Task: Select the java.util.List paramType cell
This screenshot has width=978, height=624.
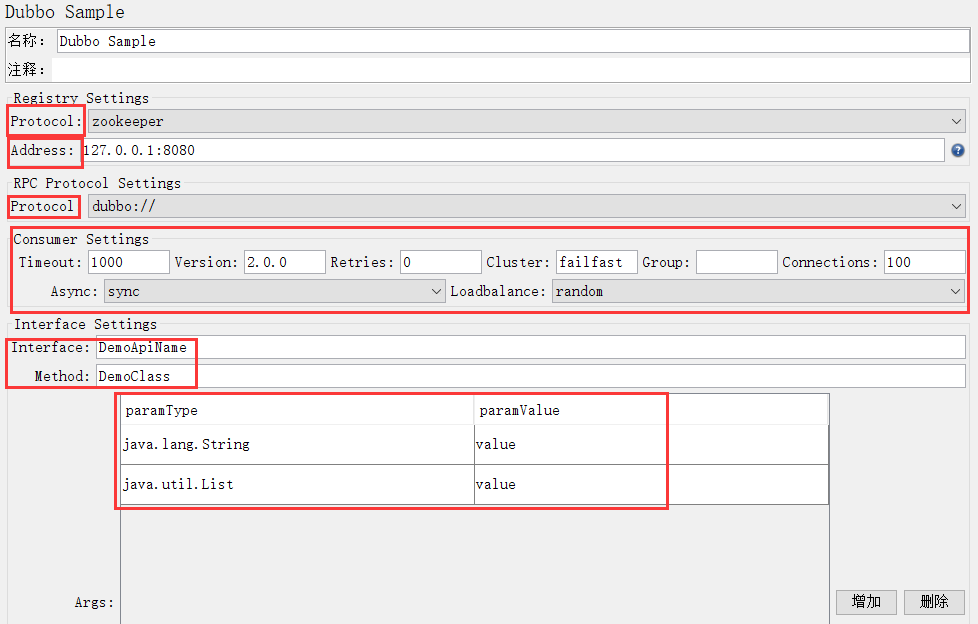Action: click(x=298, y=485)
